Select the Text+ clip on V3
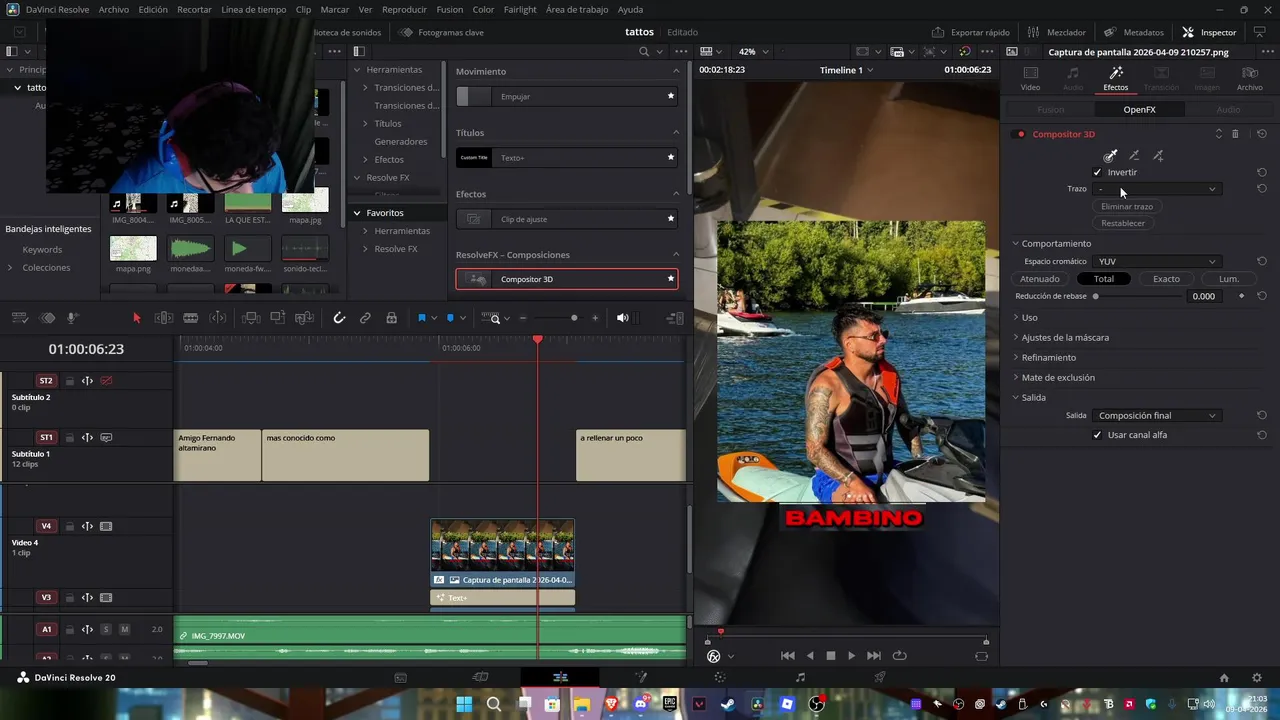This screenshot has height=720, width=1280. (502, 598)
